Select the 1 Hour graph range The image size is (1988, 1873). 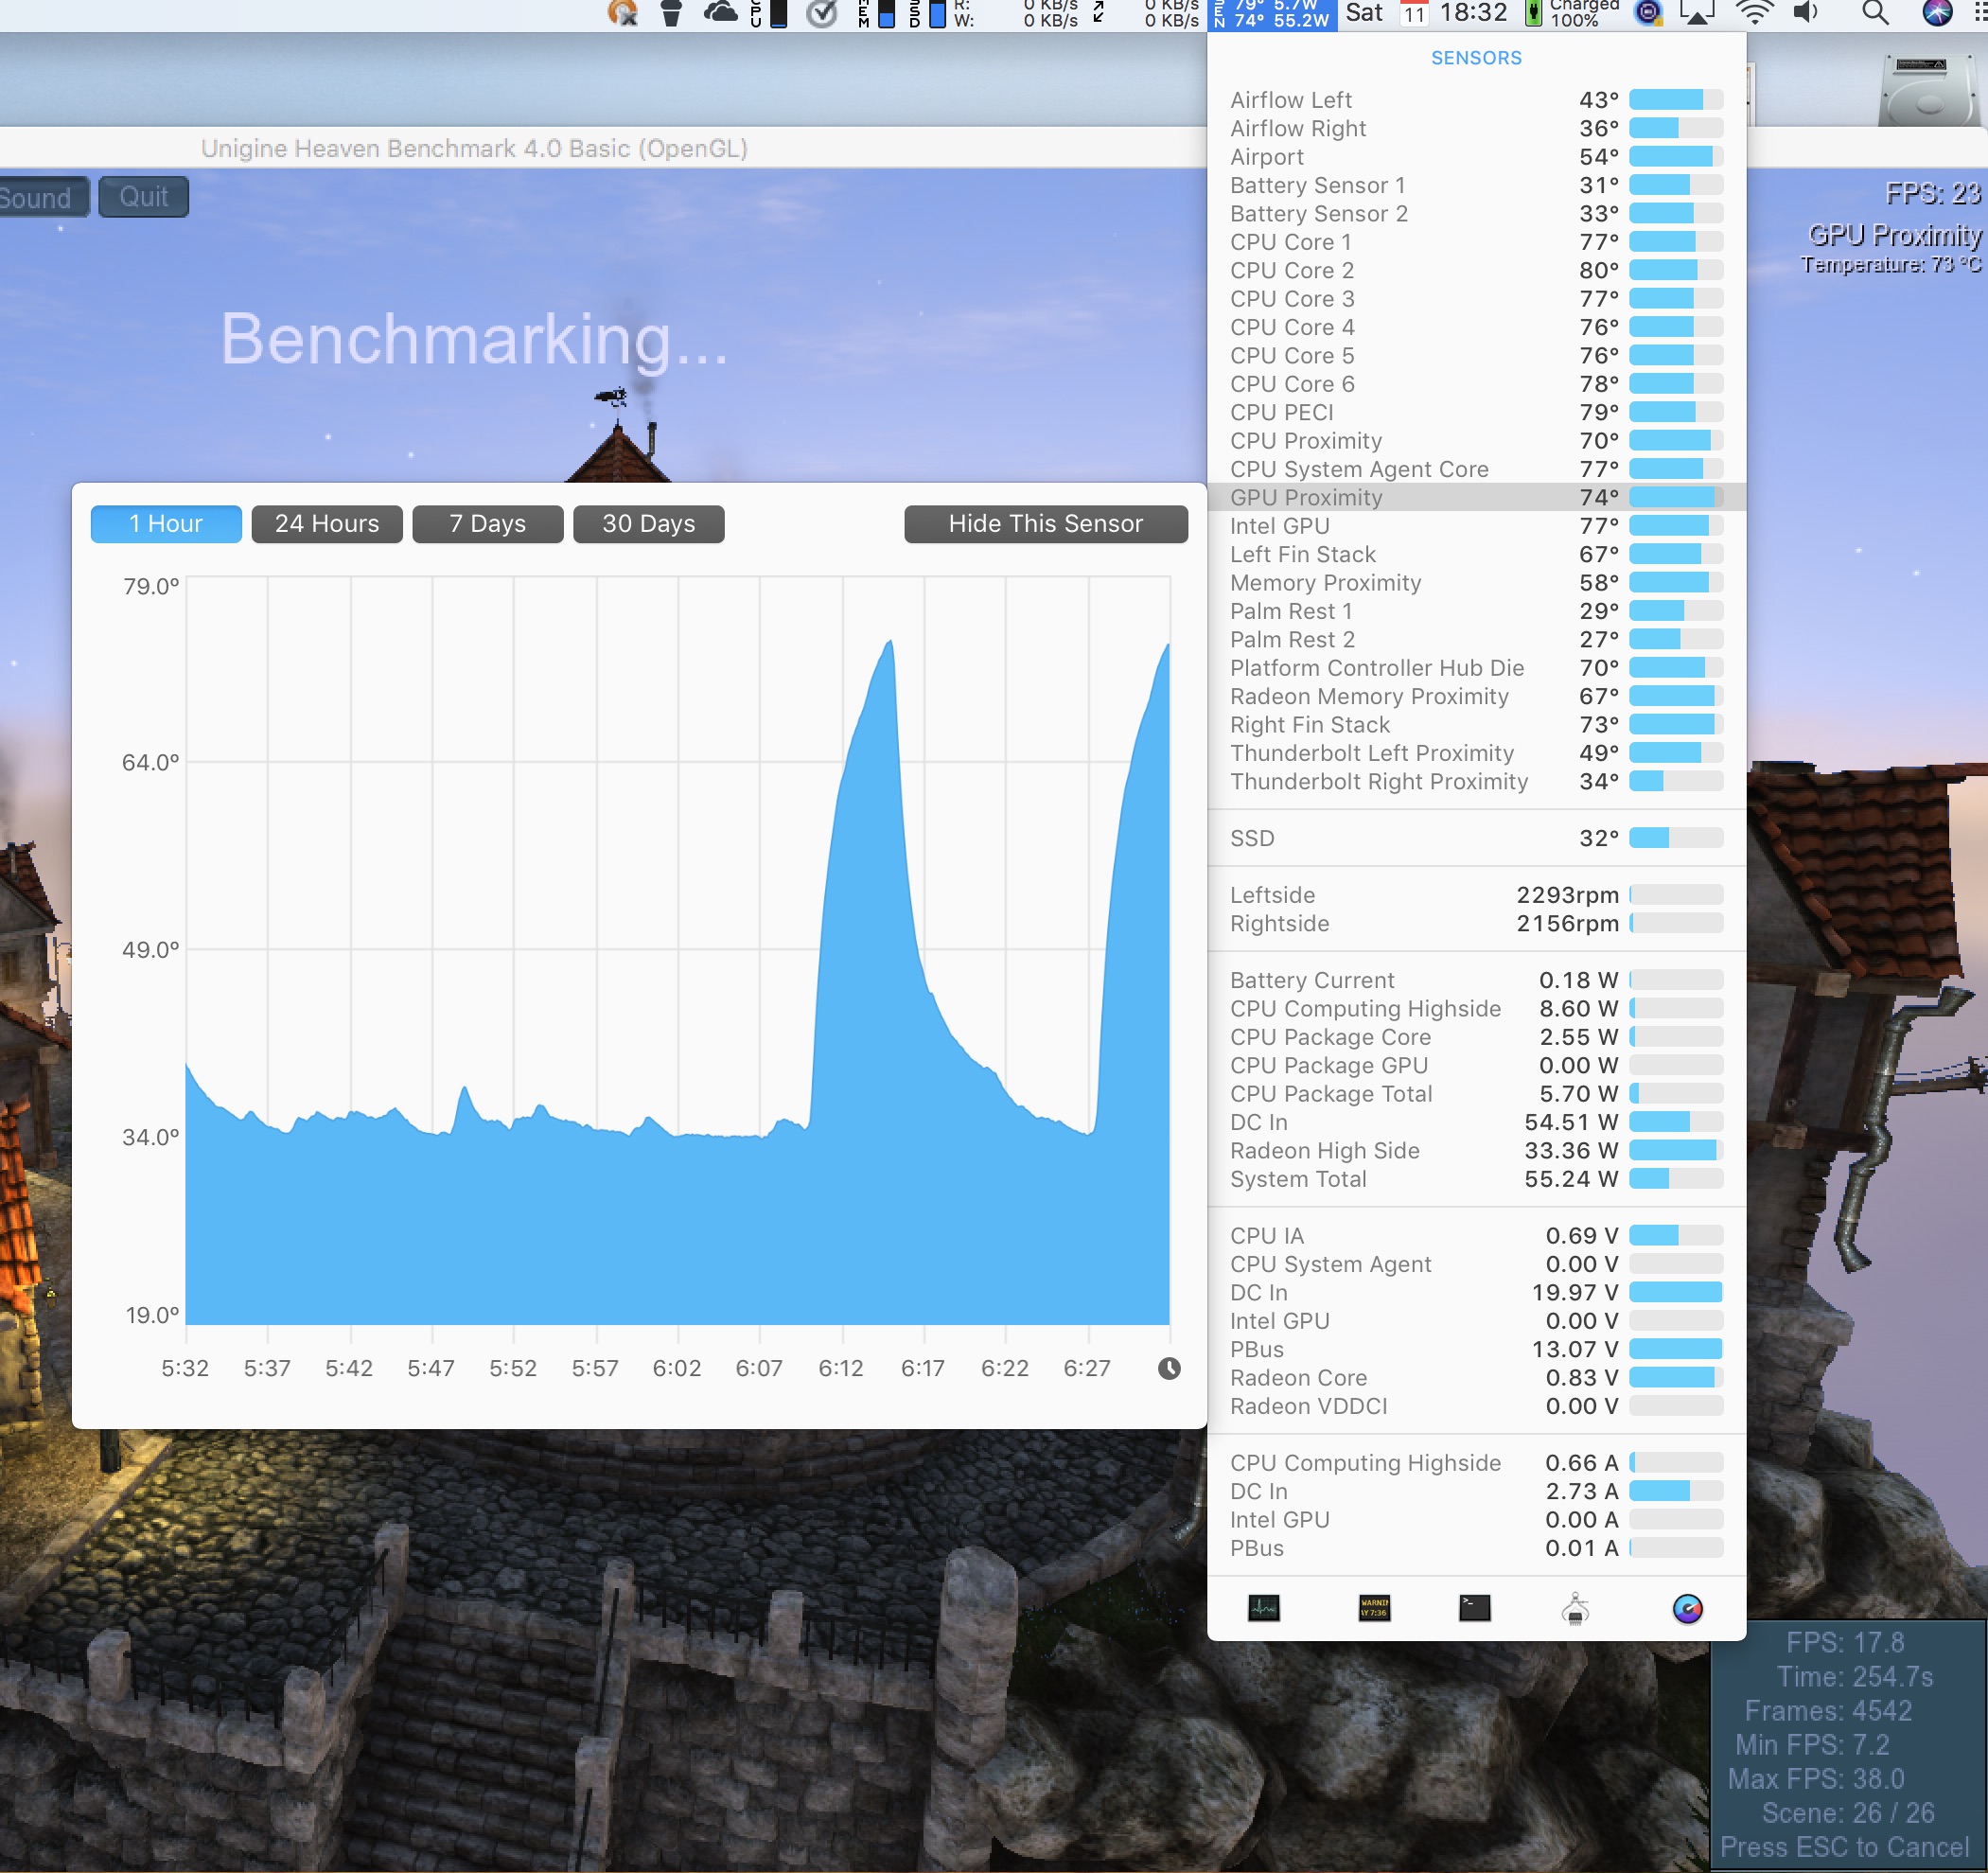tap(166, 524)
